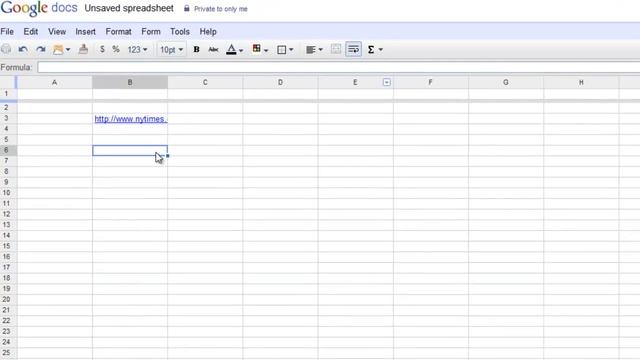Select row 6 header

pyautogui.click(x=7, y=150)
